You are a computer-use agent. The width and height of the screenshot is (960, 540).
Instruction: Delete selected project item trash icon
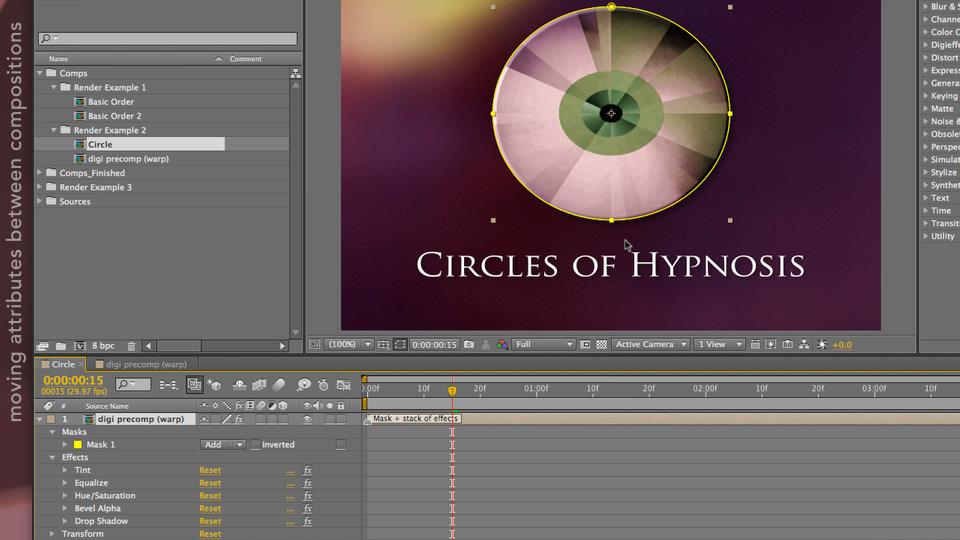131,346
